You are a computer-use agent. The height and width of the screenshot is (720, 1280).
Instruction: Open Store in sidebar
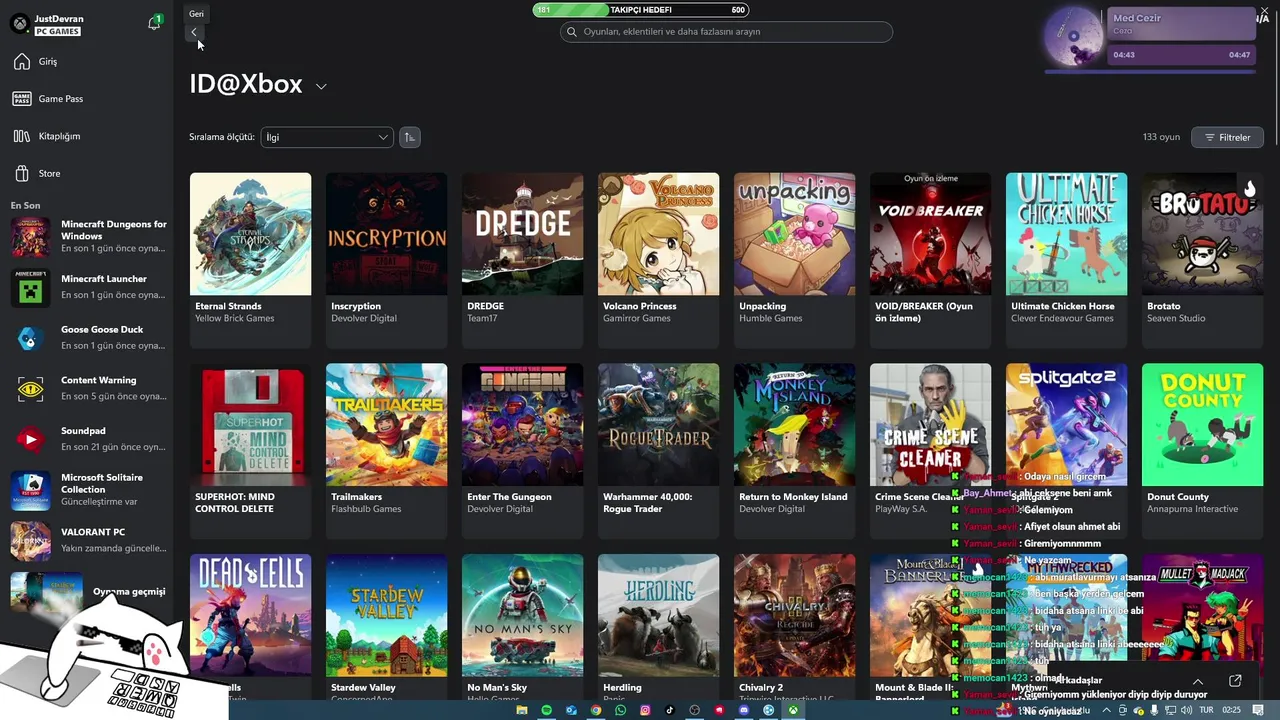(x=87, y=173)
